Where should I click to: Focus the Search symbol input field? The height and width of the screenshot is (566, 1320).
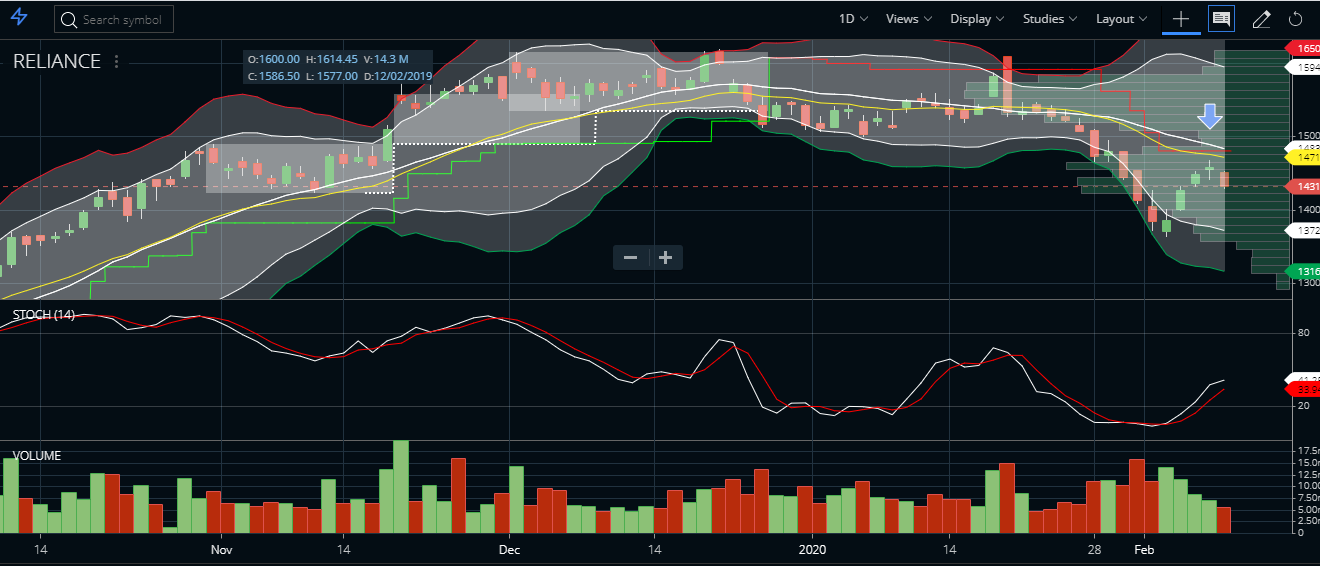pyautogui.click(x=114, y=19)
